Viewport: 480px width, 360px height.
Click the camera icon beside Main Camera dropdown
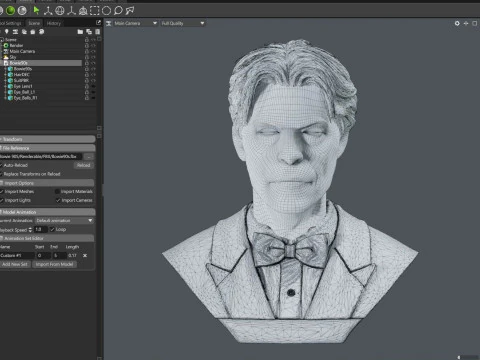coord(109,23)
